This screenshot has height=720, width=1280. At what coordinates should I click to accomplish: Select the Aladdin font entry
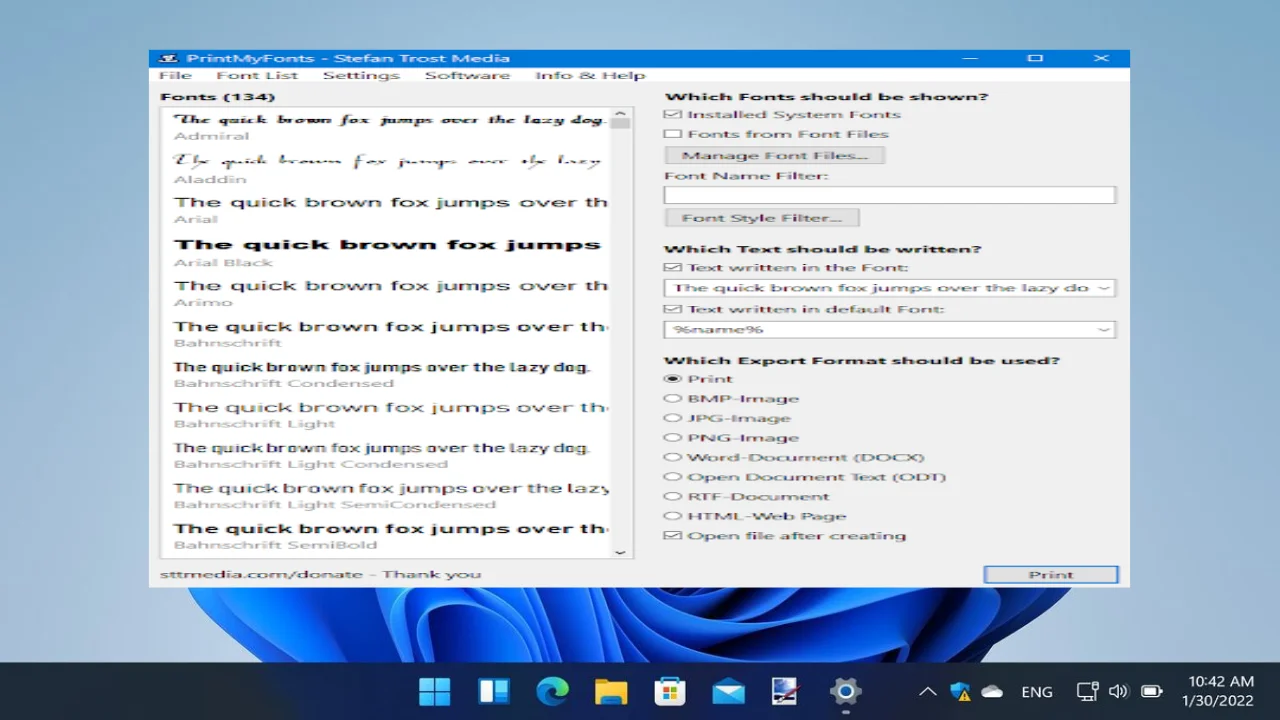tap(384, 169)
